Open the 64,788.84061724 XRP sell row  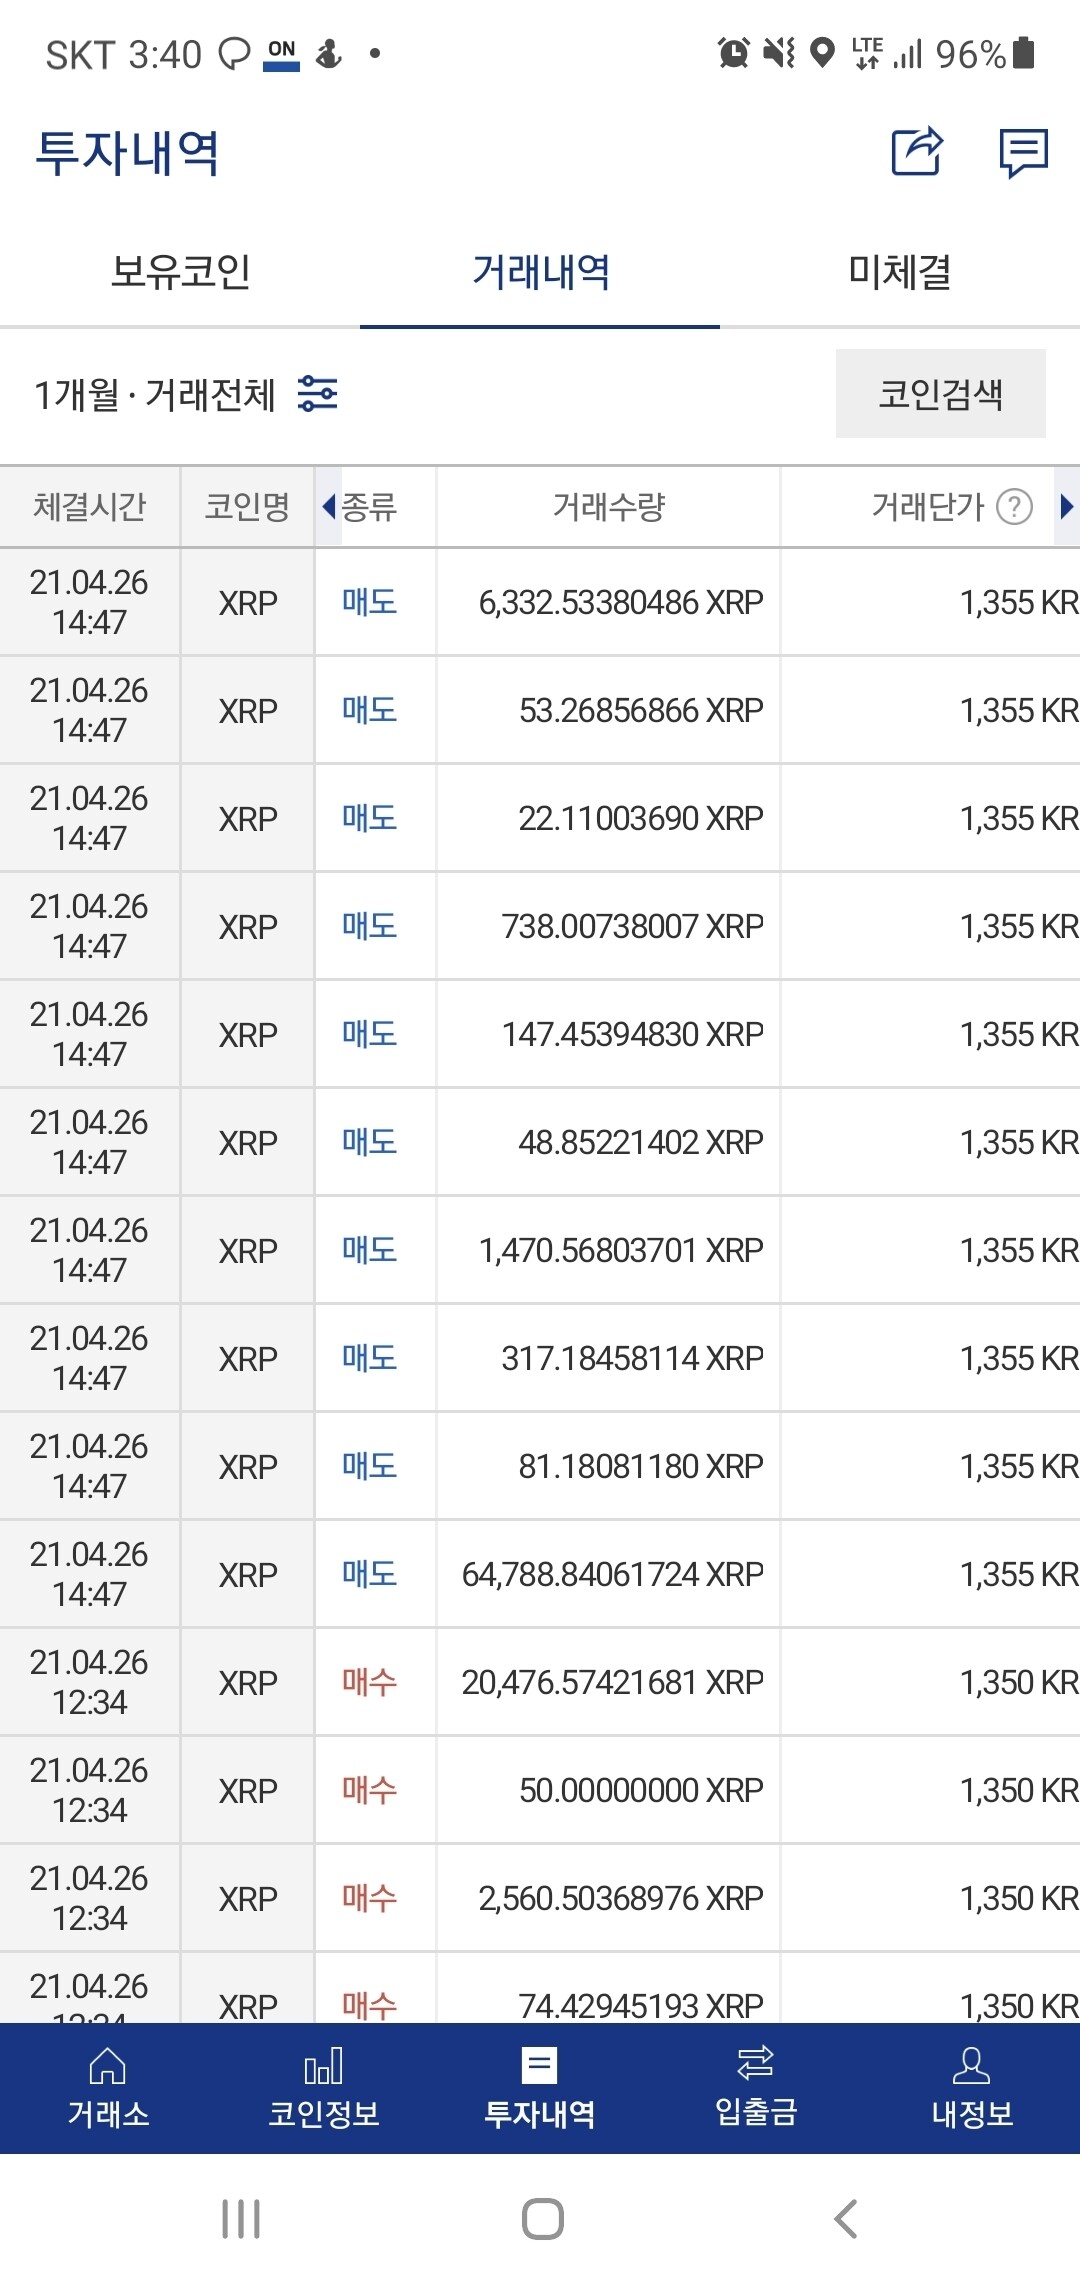click(x=612, y=1574)
